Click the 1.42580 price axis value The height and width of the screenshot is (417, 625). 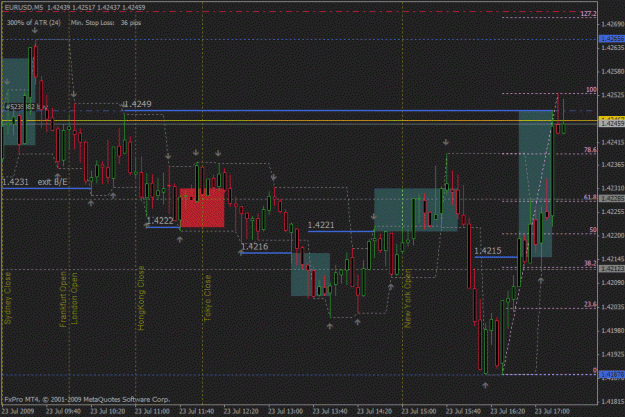(x=612, y=72)
